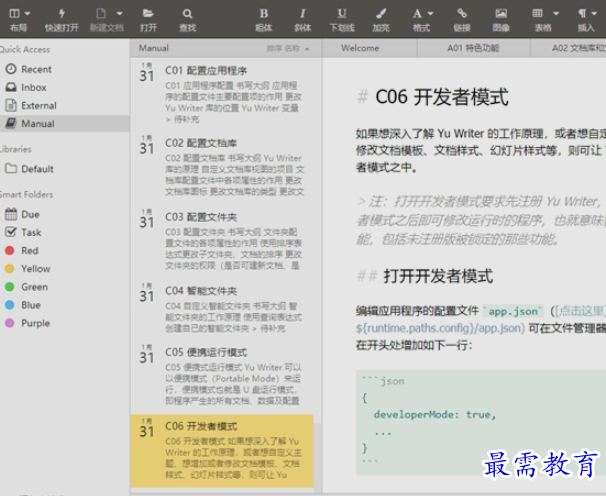Click the 快速打开 lightning icon

[x=61, y=14]
